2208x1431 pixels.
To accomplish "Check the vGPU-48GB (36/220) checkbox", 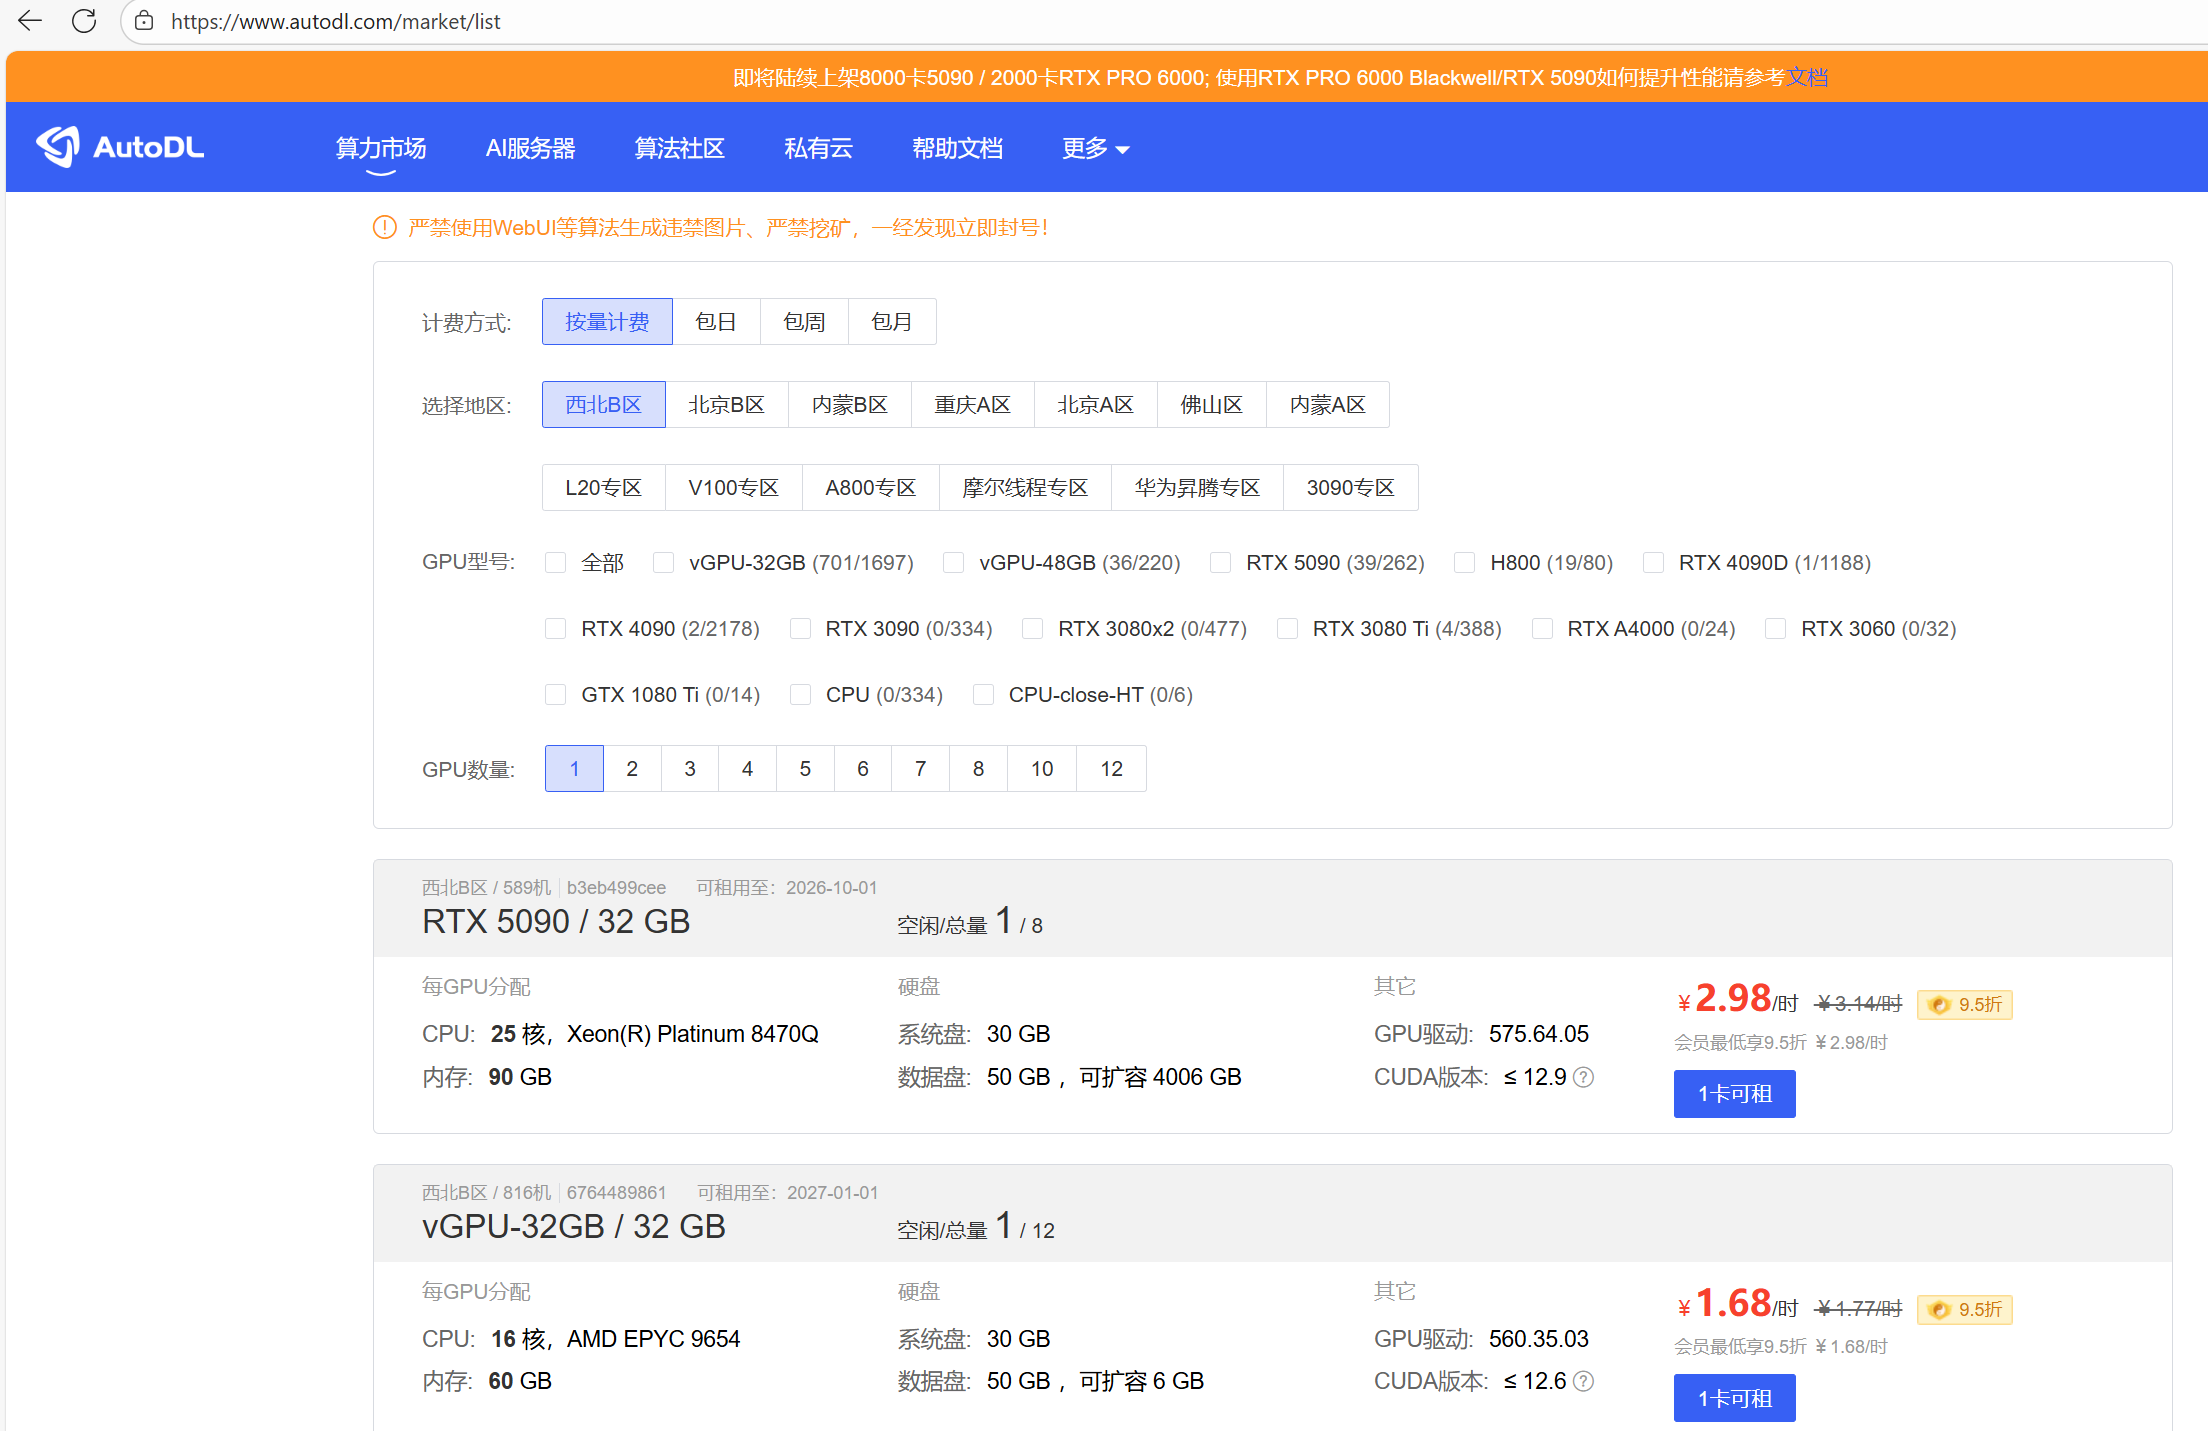I will (954, 563).
